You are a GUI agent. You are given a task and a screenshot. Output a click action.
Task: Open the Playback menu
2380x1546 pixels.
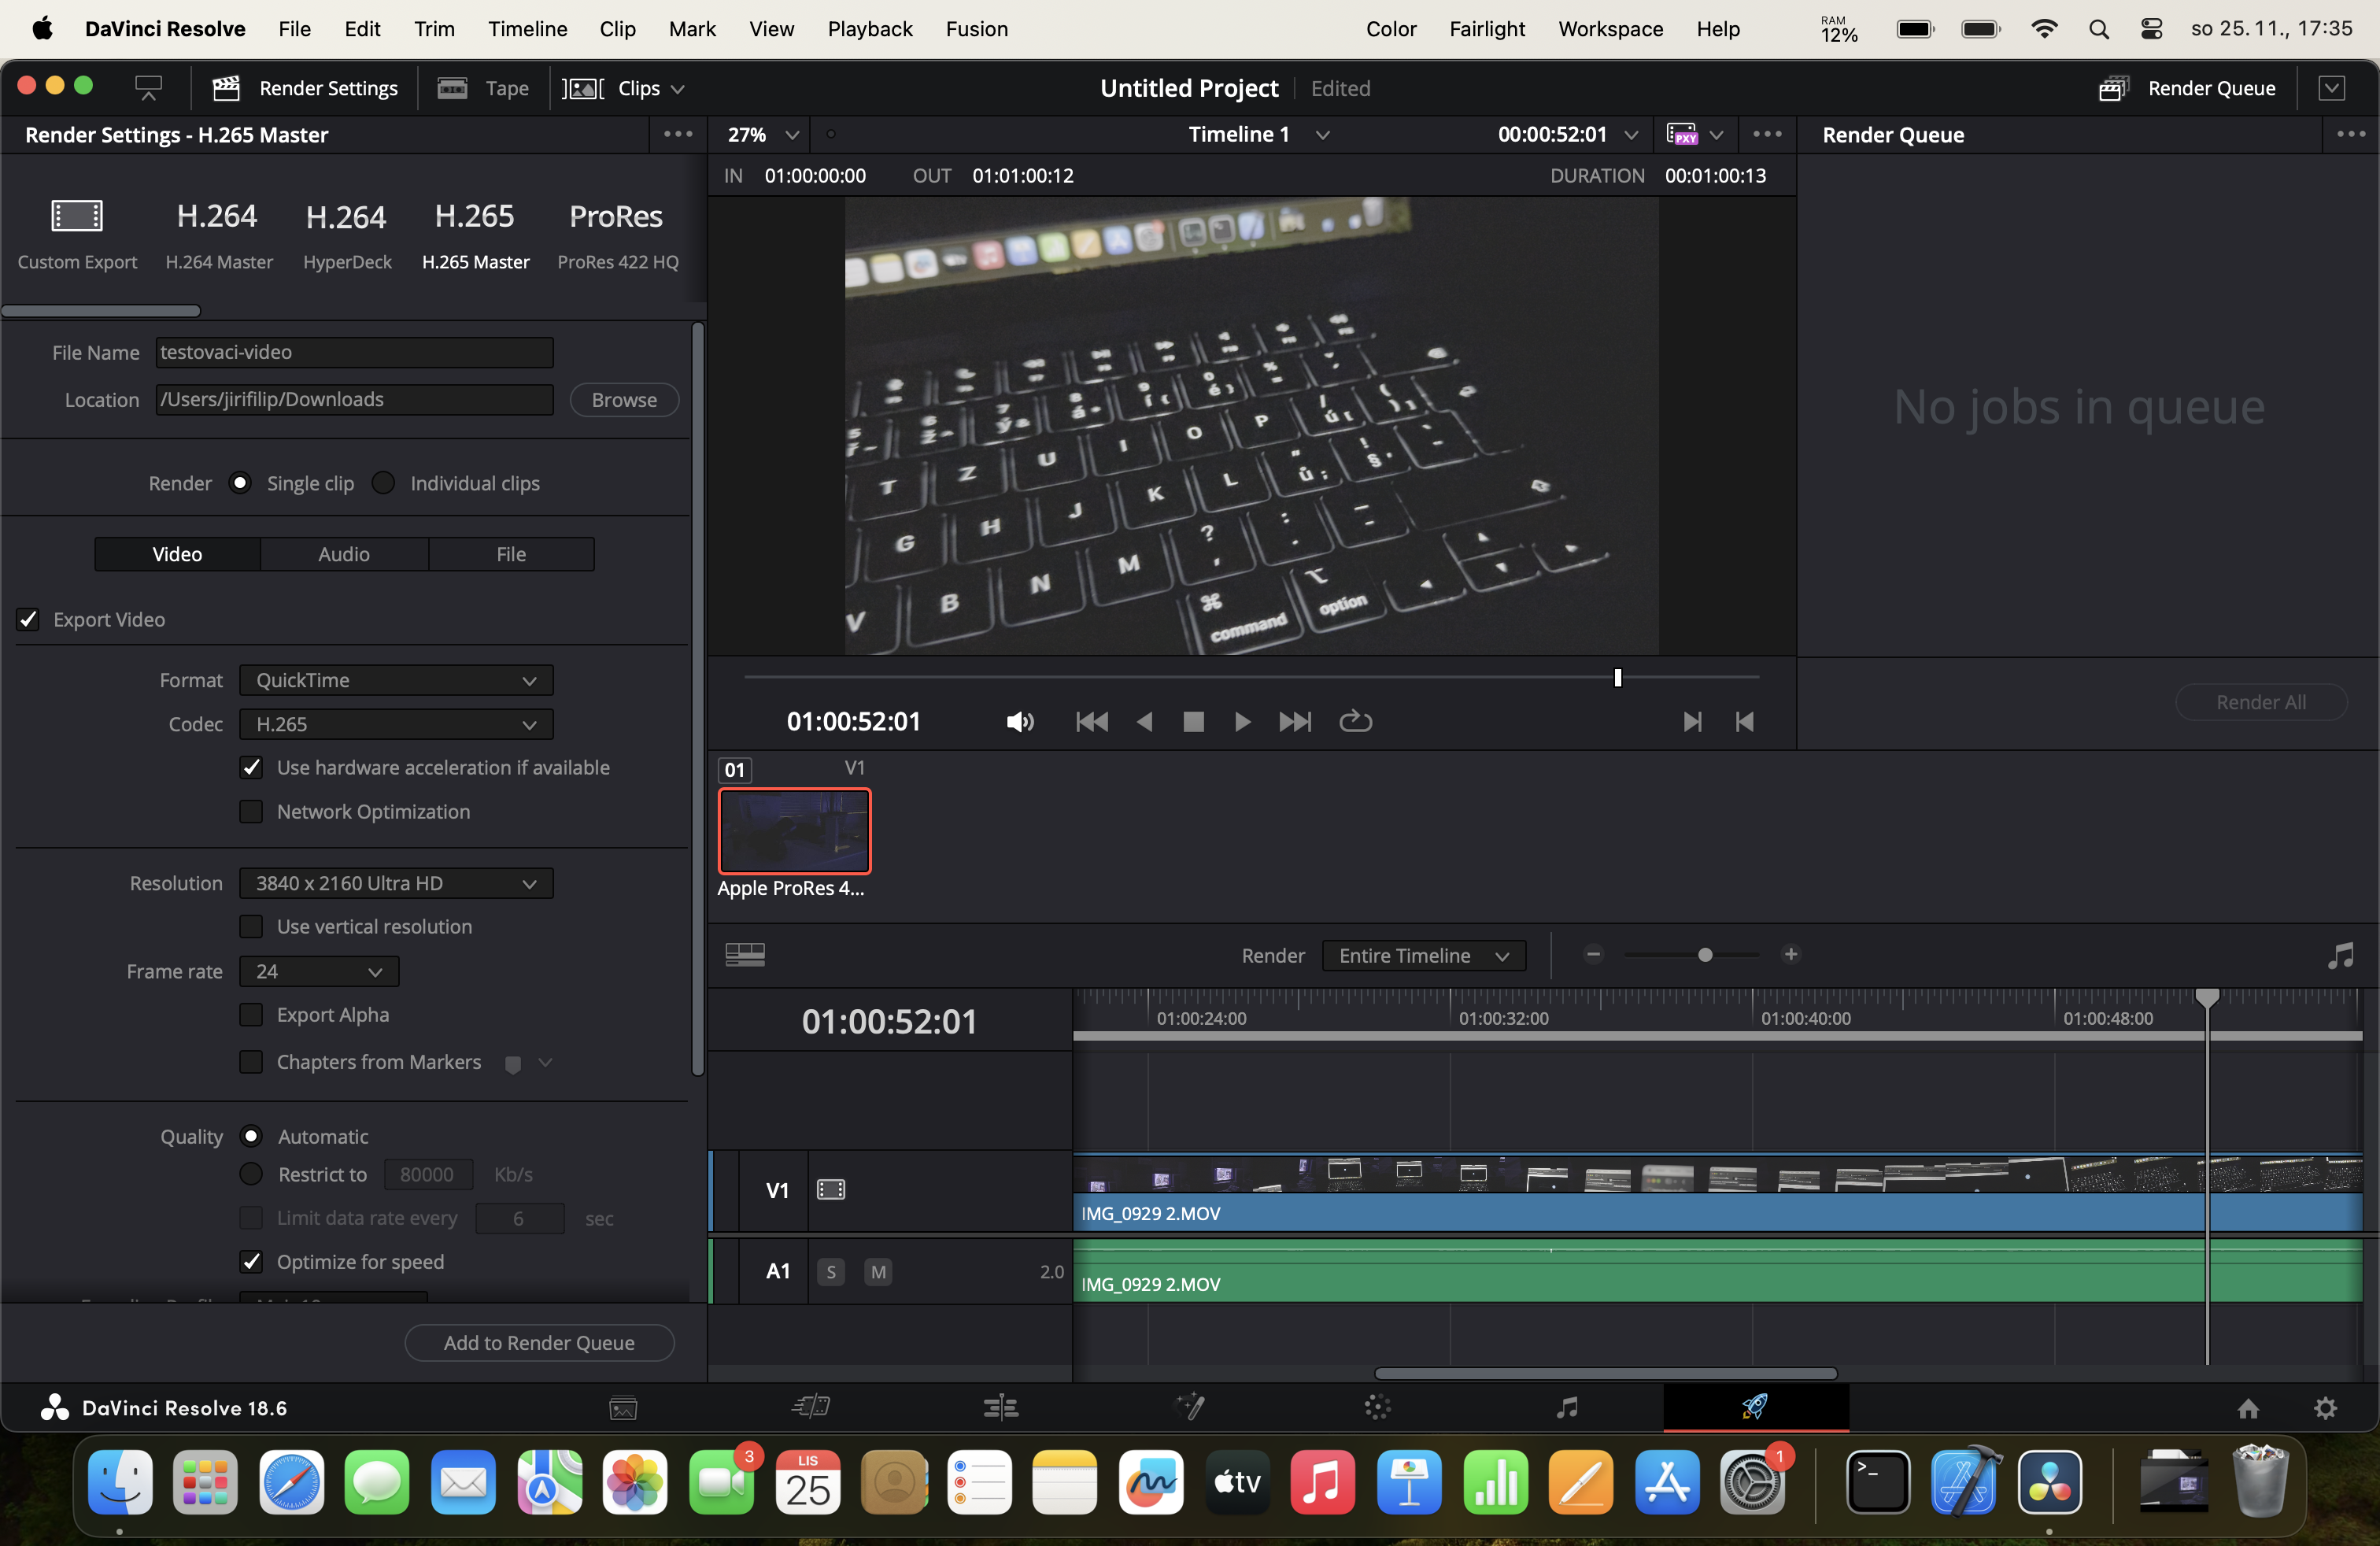(869, 29)
